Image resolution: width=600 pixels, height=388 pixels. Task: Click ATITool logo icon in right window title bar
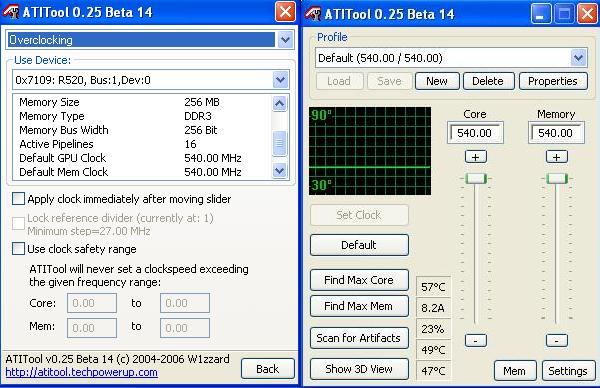313,13
